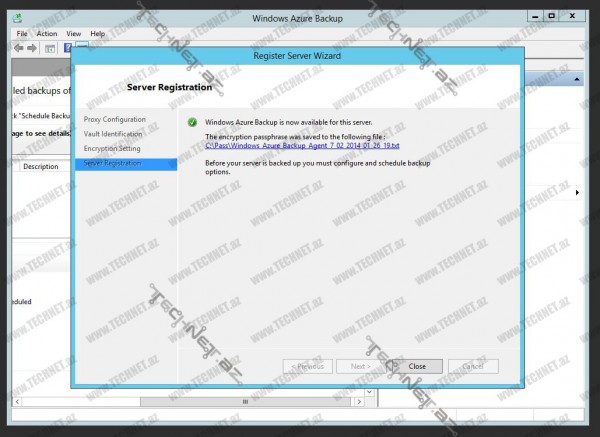This screenshot has width=600, height=437.
Task: Click the blue help icon in the toolbar
Action: 67,48
